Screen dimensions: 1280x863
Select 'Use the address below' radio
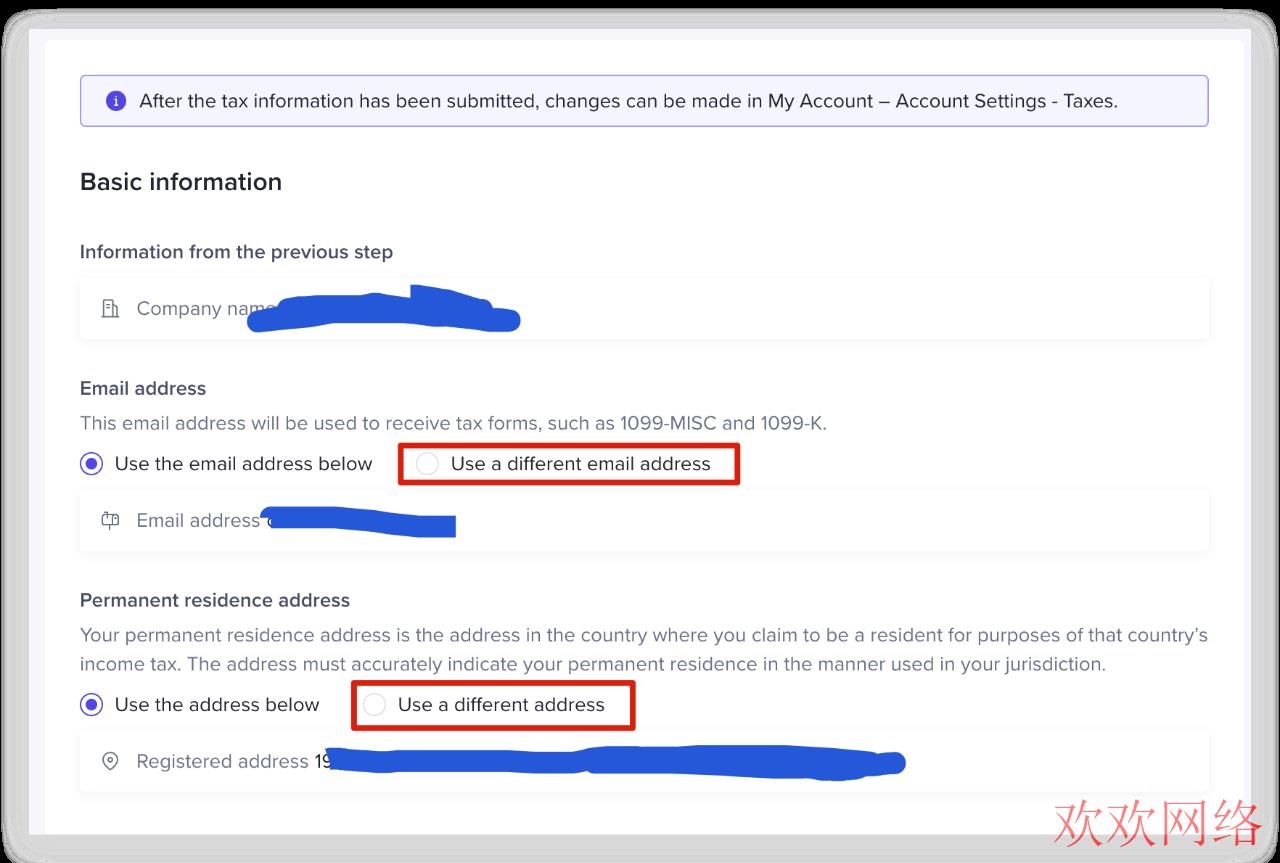(91, 705)
